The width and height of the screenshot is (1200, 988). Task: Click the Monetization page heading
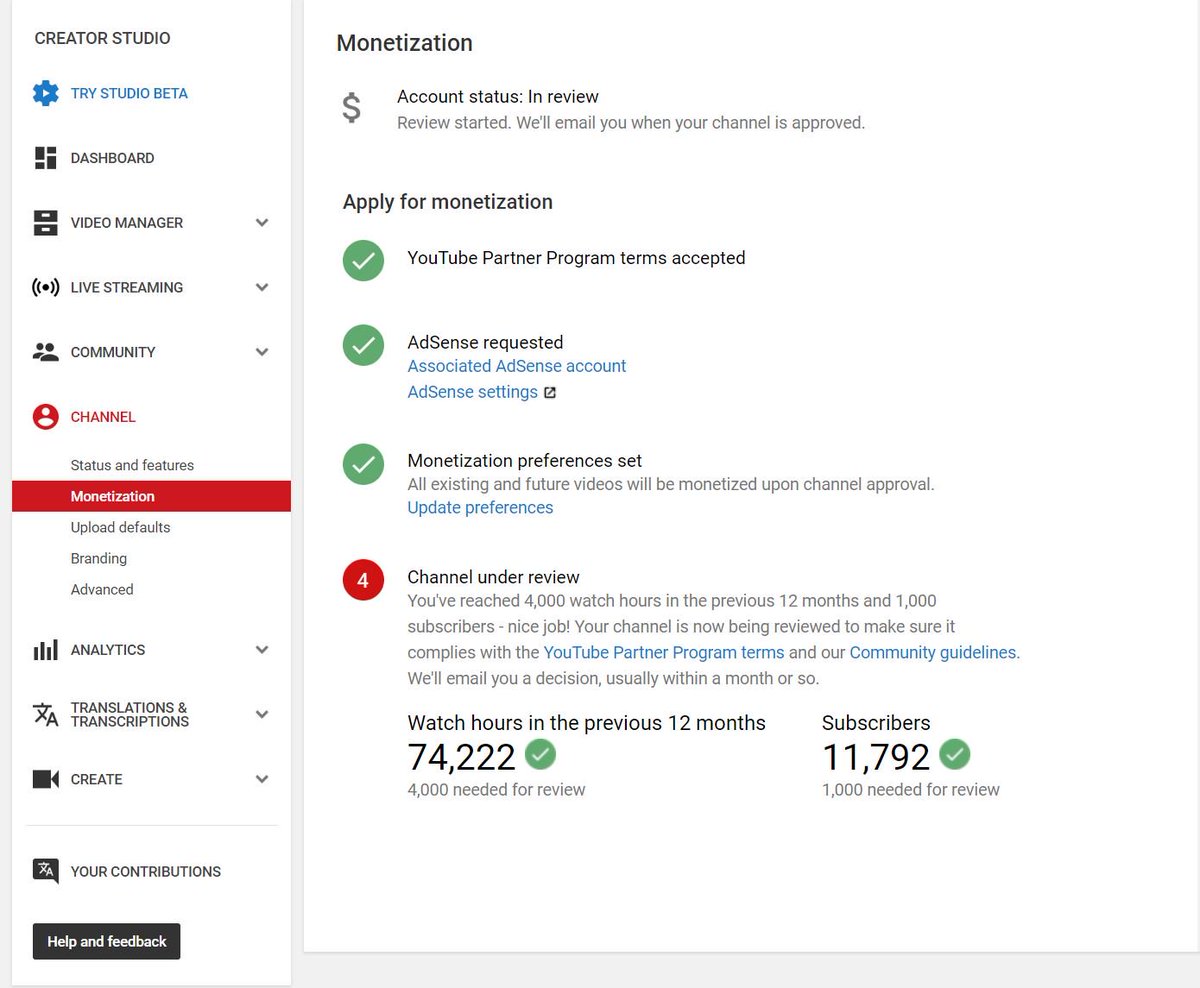[x=404, y=43]
